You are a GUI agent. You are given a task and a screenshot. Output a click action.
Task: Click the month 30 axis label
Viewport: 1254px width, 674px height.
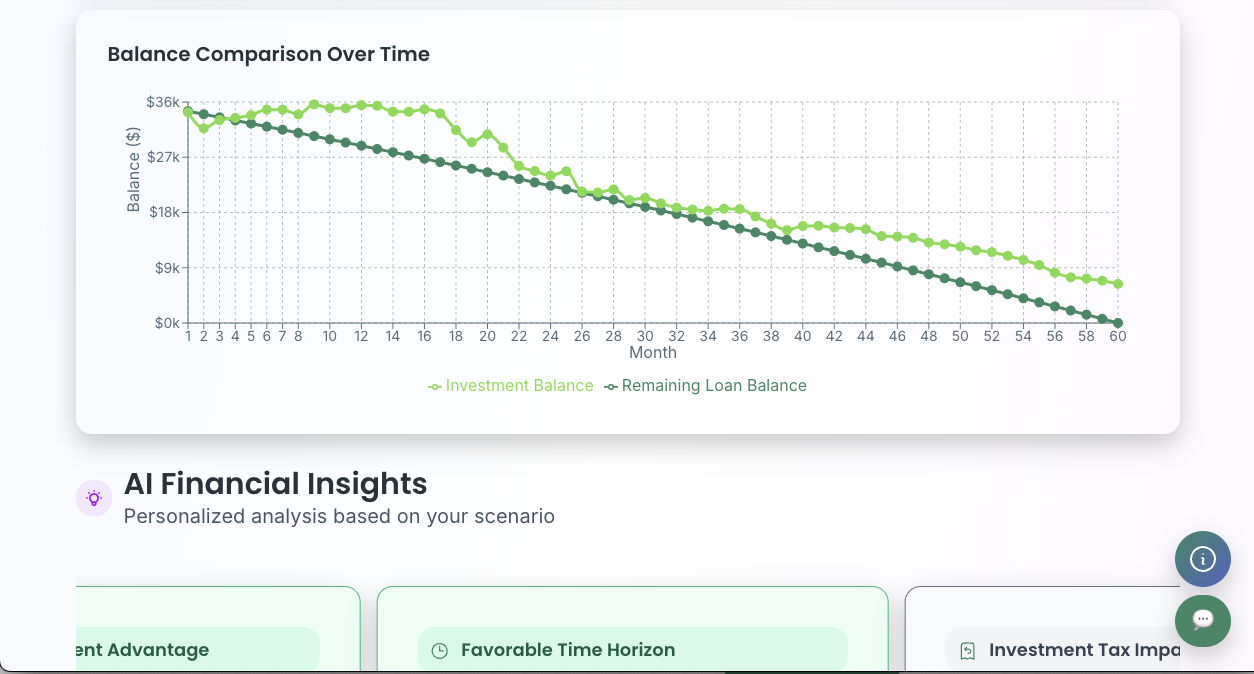point(645,337)
